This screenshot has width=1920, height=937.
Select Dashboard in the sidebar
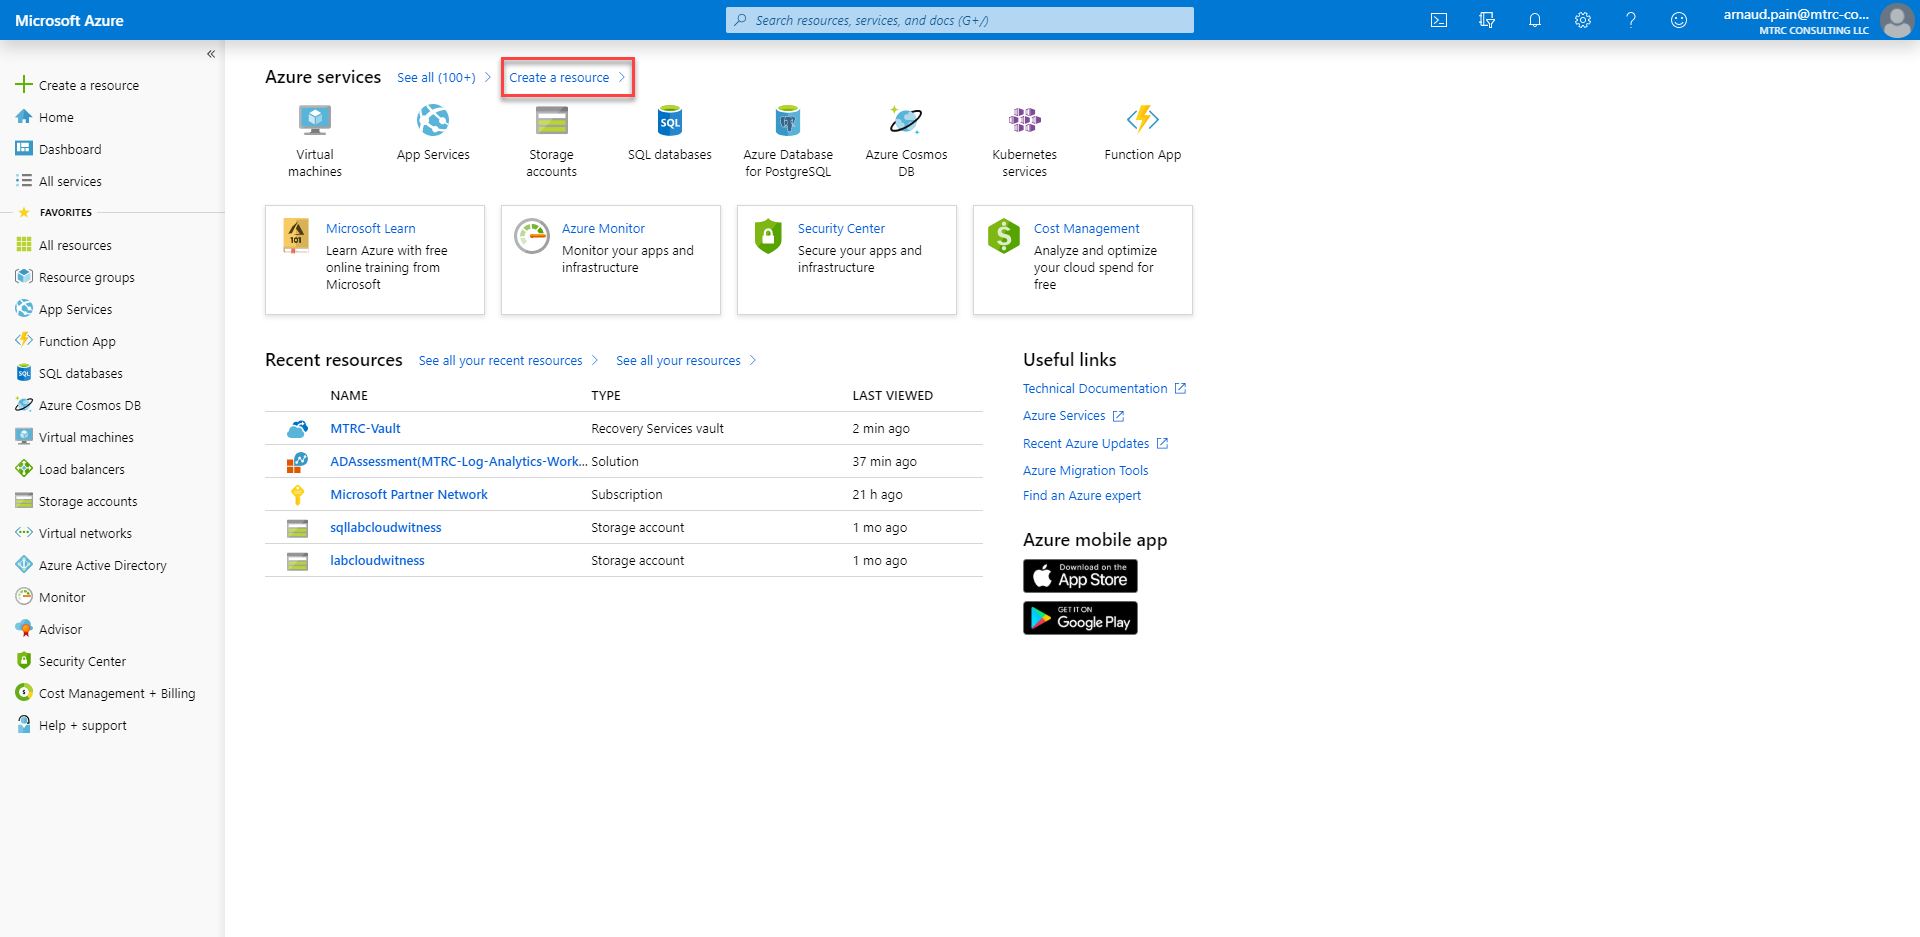[70, 150]
